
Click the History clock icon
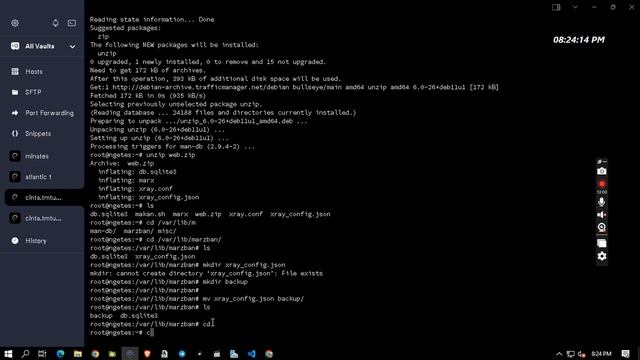15,241
